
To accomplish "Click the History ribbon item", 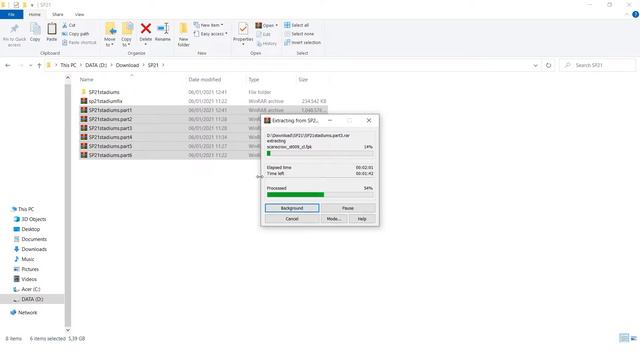I will [x=267, y=43].
